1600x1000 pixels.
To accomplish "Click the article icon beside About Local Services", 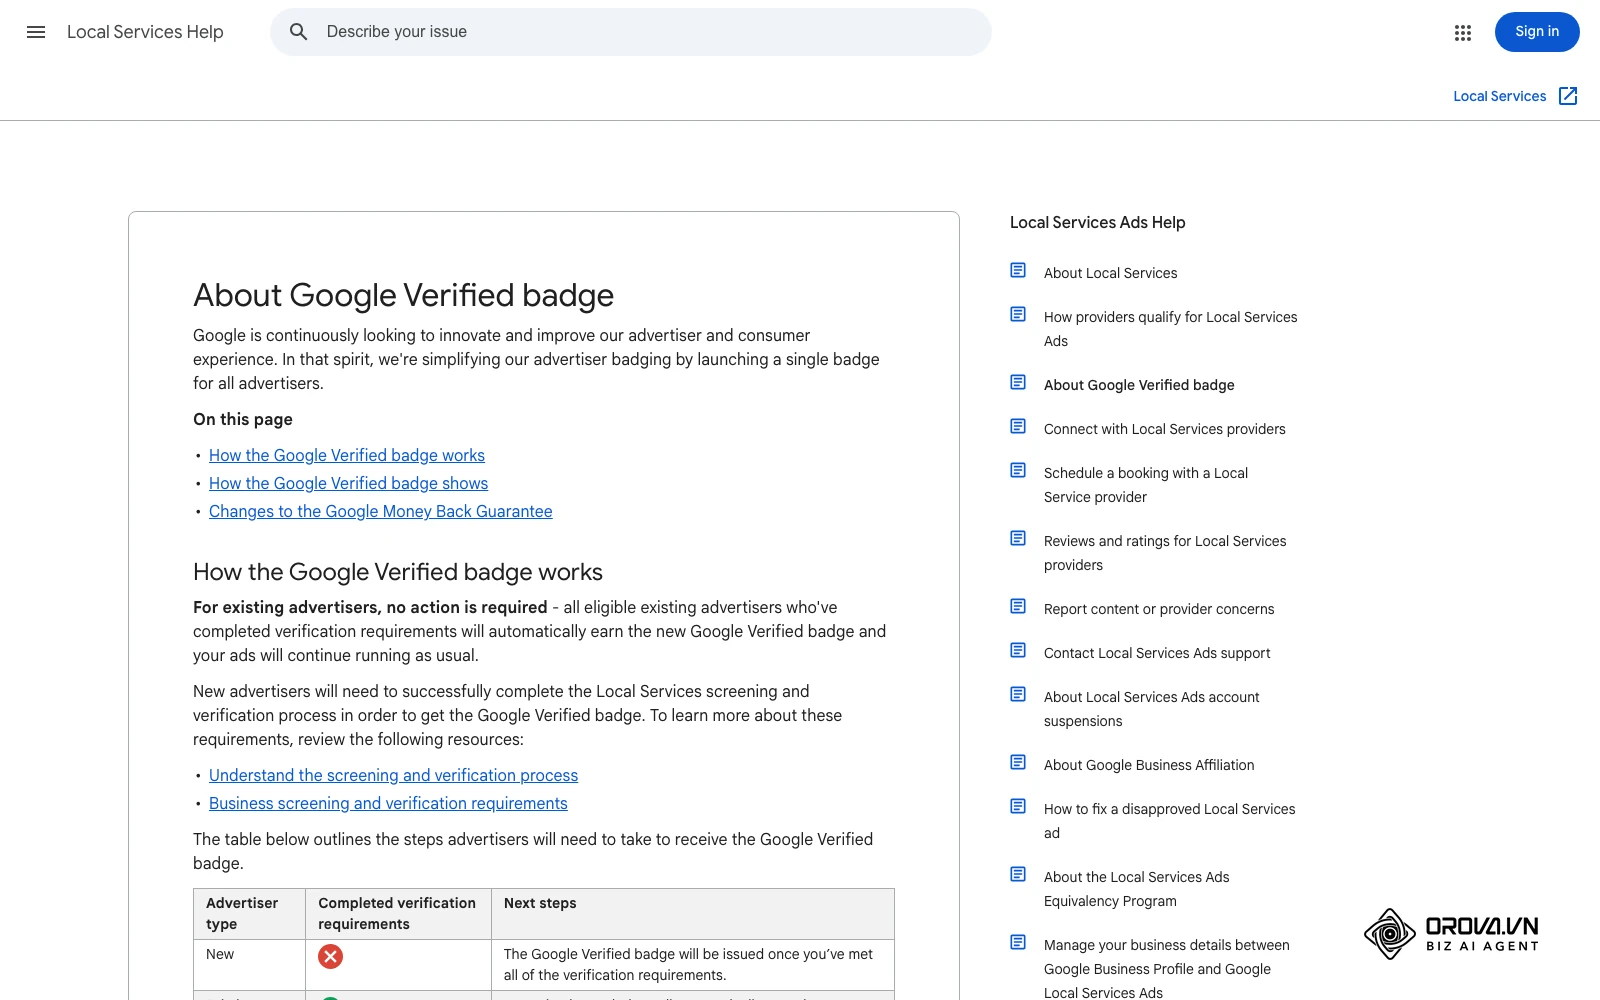I will coord(1018,270).
